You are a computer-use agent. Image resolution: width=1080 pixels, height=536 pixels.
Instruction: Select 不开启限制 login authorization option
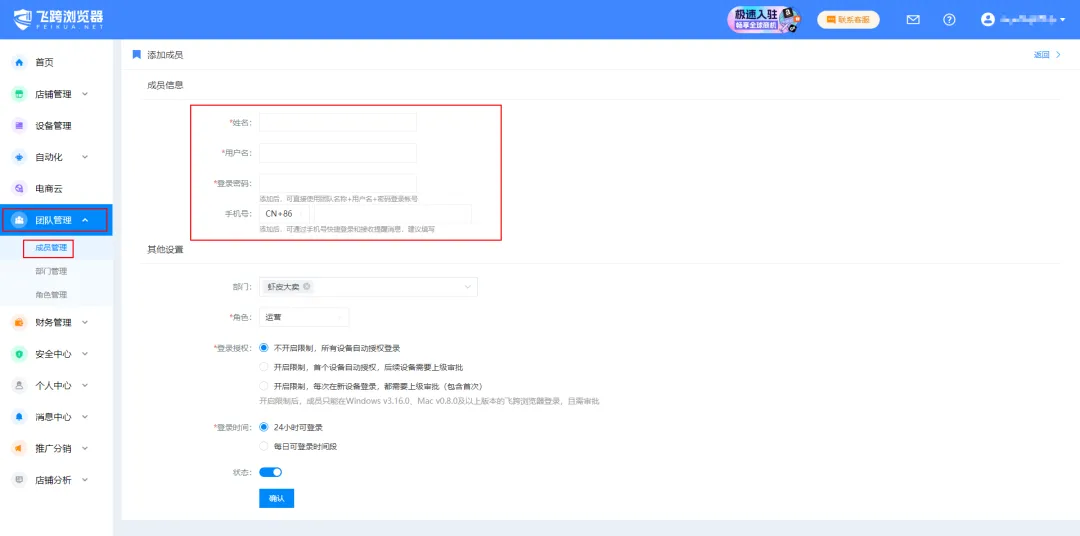point(264,348)
